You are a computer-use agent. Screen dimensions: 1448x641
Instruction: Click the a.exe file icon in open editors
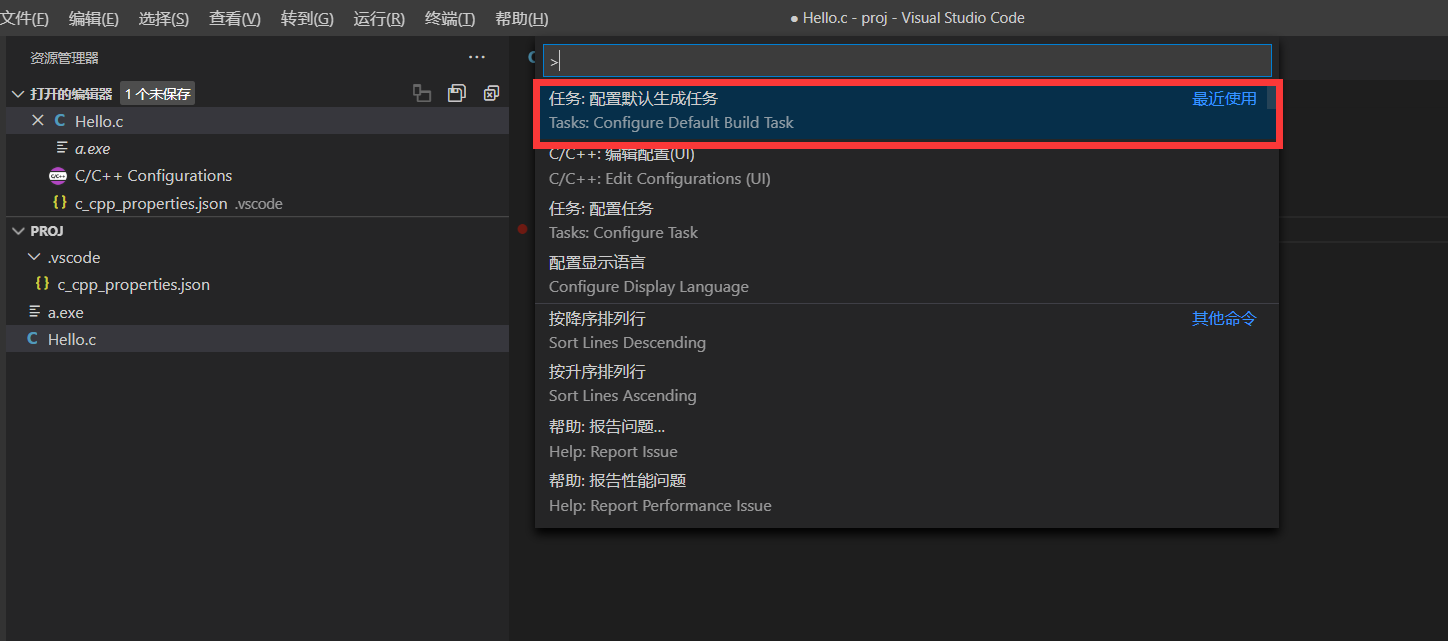pos(63,148)
